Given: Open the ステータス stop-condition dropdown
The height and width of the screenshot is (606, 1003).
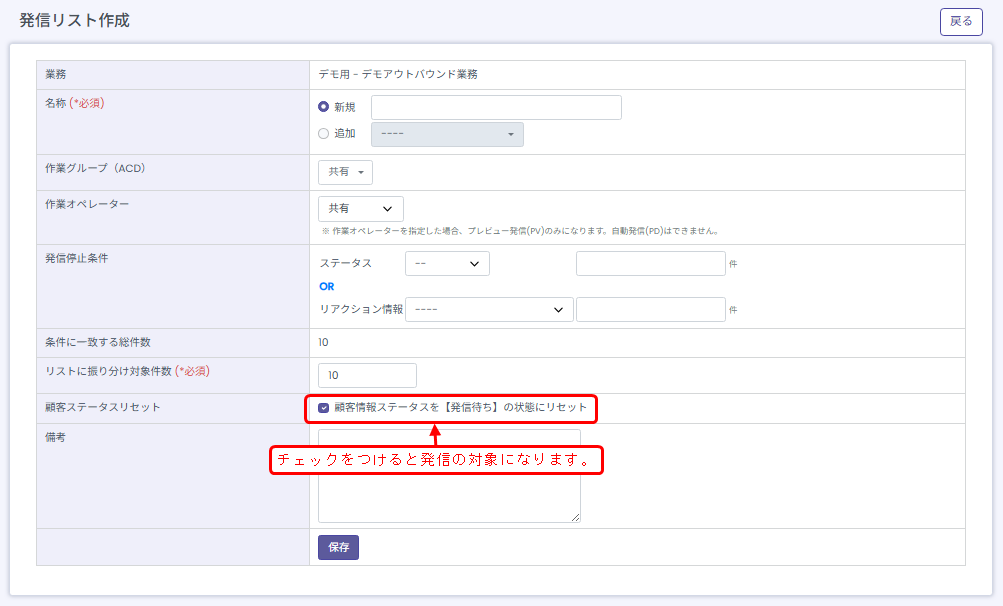Looking at the screenshot, I should coord(447,263).
